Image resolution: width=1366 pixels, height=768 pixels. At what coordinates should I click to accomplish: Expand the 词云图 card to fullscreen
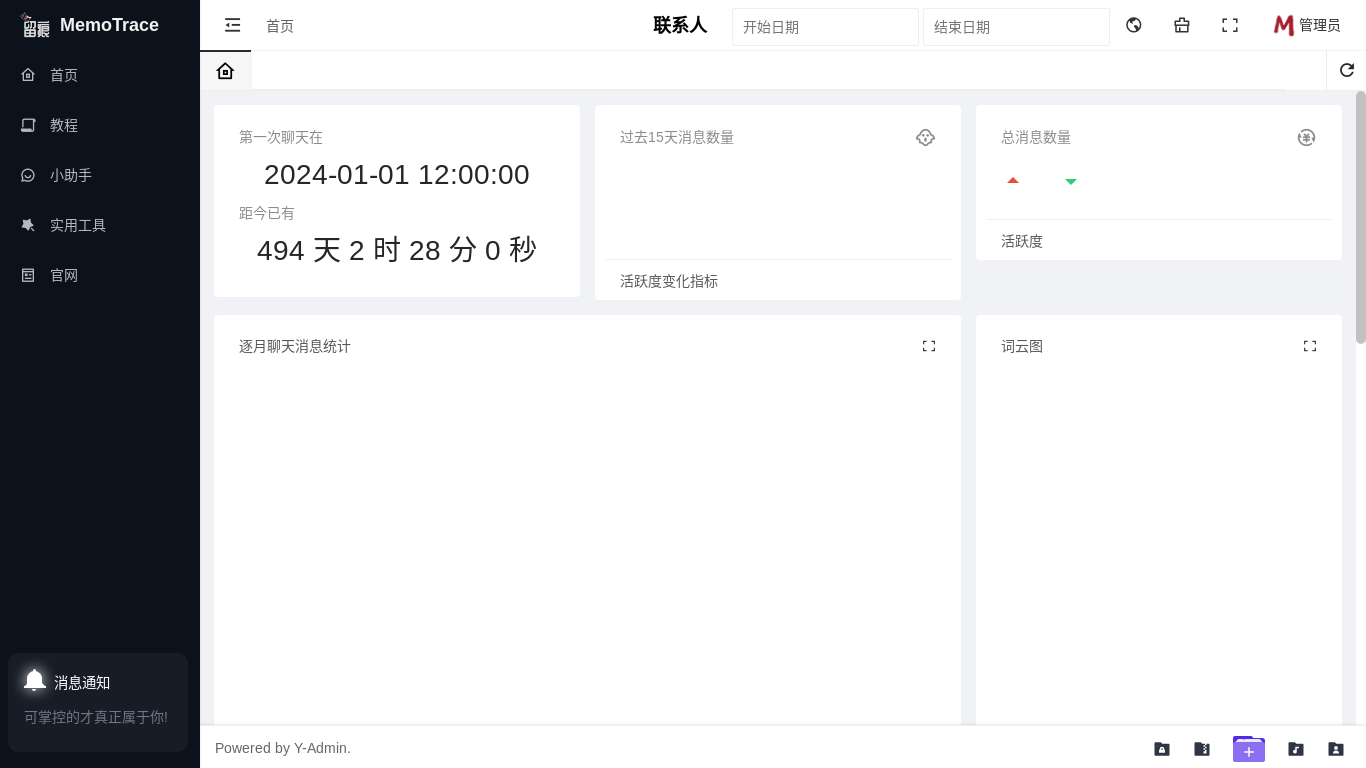1310,346
